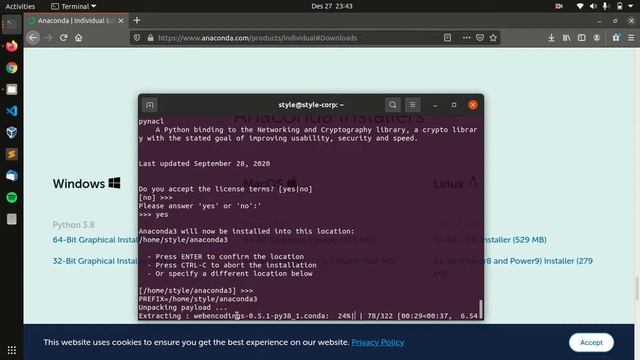Download Linux Installer (529 MB)
This screenshot has height=360, width=640.
[x=516, y=240]
